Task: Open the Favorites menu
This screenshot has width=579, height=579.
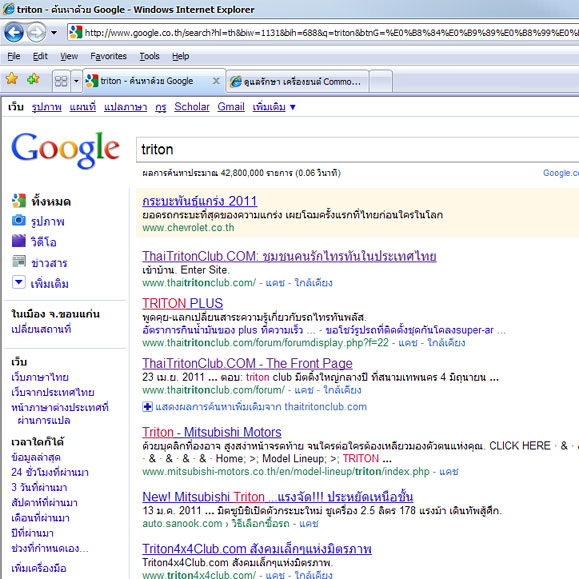Action: tap(108, 56)
